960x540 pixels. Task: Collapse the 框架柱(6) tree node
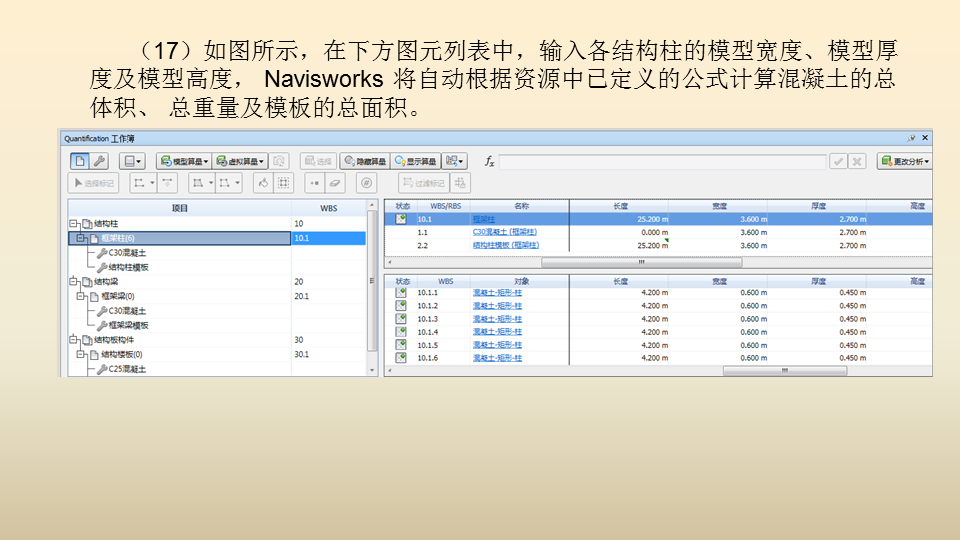(81, 238)
